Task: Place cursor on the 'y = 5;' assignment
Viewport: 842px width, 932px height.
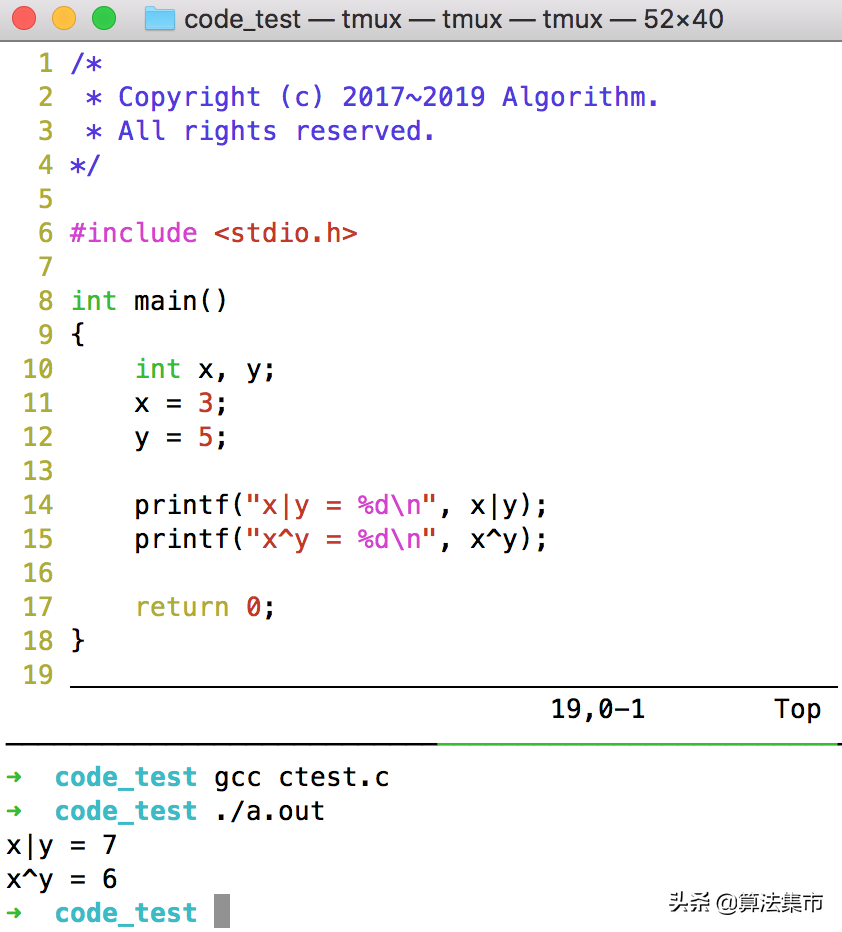Action: [x=181, y=438]
